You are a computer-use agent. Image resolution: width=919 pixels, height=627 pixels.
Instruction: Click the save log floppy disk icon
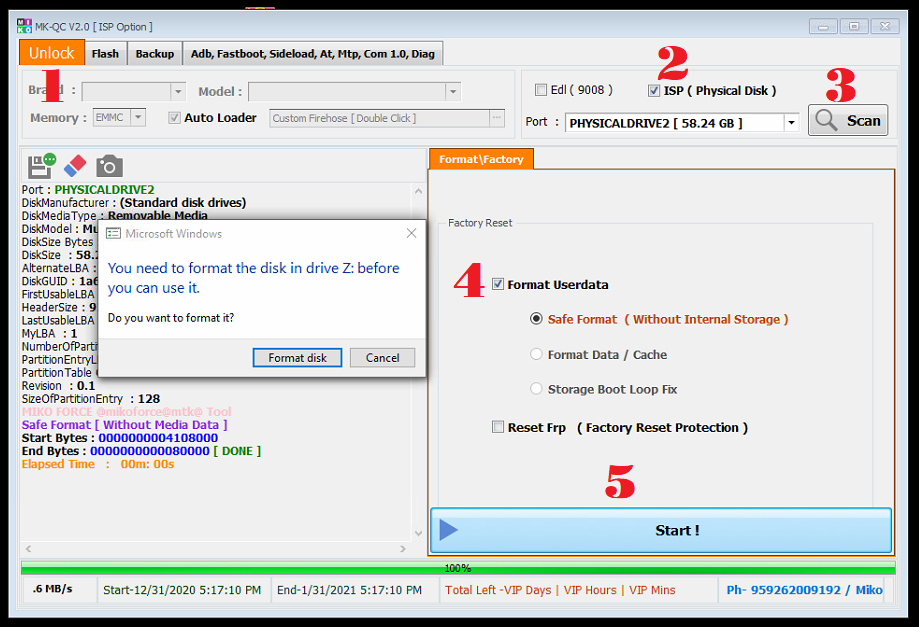[41, 166]
